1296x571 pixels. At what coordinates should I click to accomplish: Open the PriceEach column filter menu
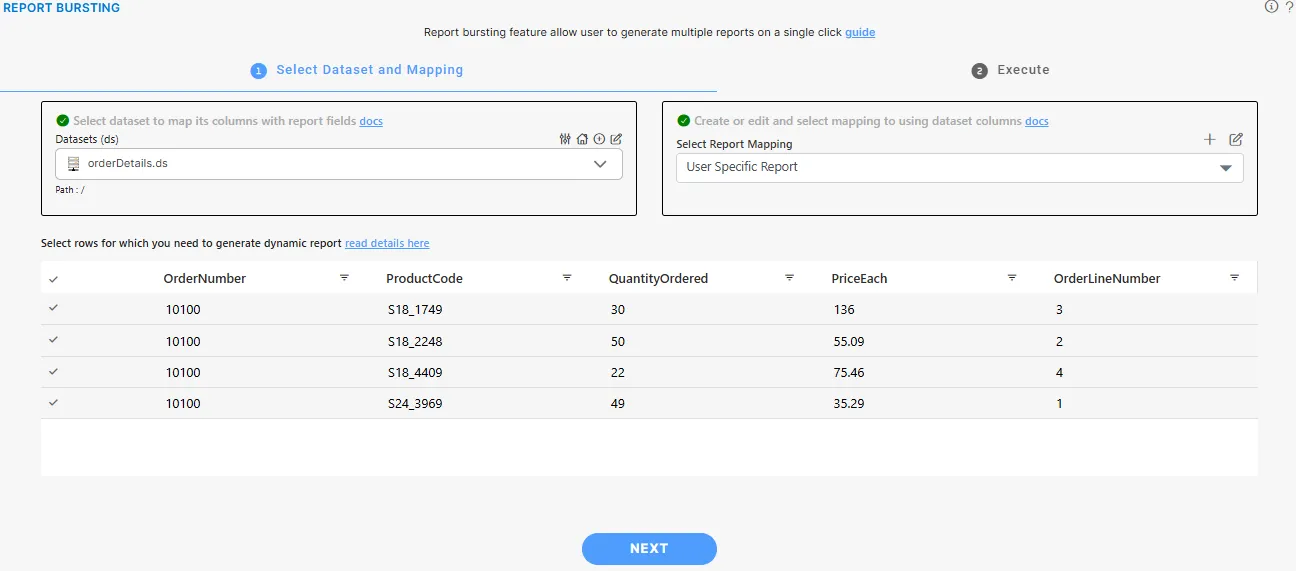[1012, 278]
